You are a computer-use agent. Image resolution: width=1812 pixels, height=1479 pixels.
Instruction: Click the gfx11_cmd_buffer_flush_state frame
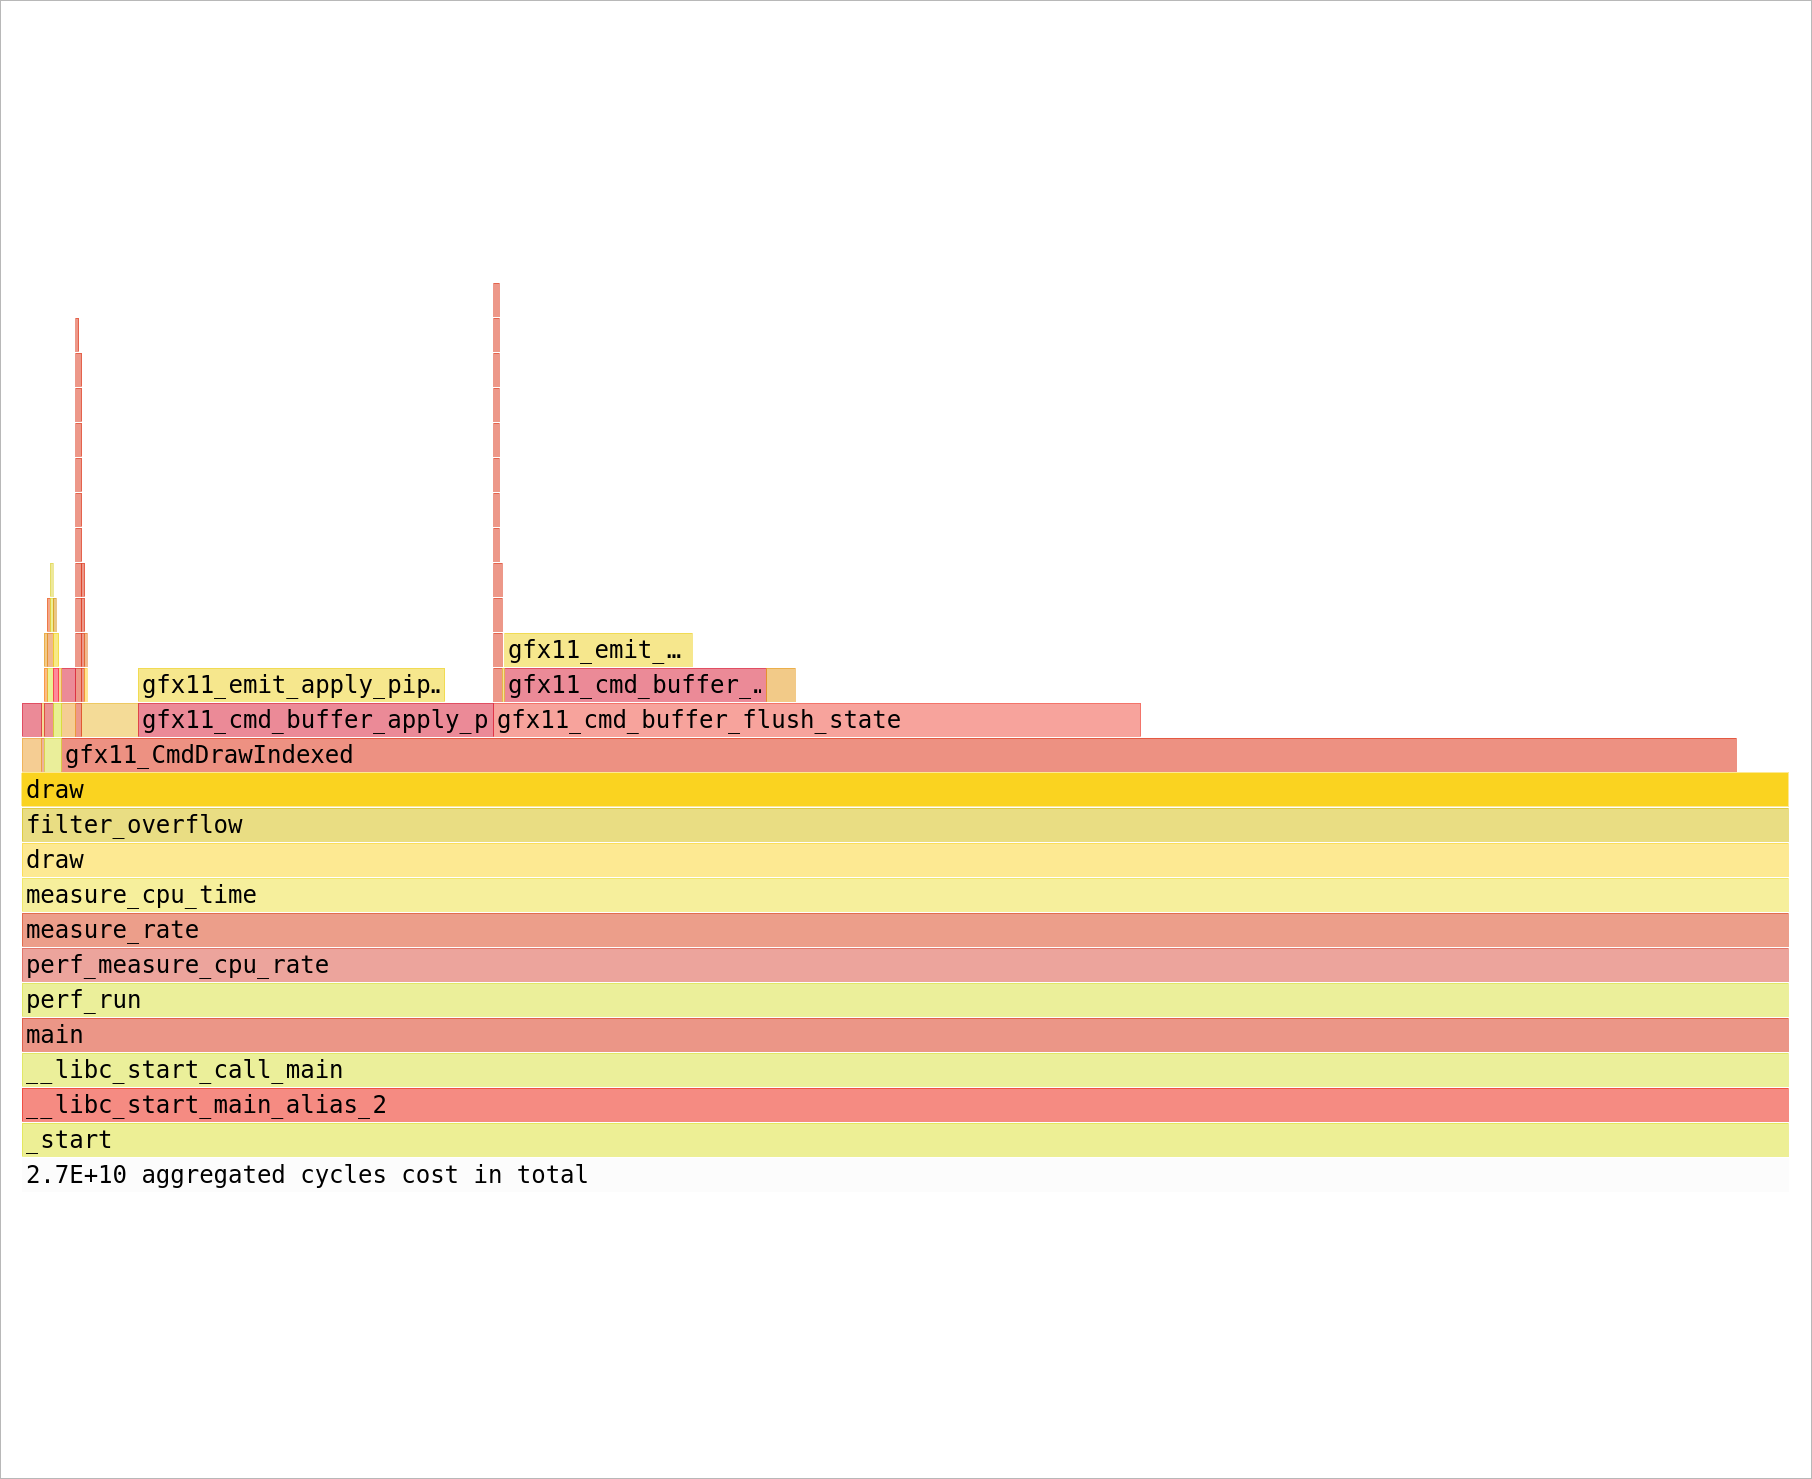[x=816, y=720]
